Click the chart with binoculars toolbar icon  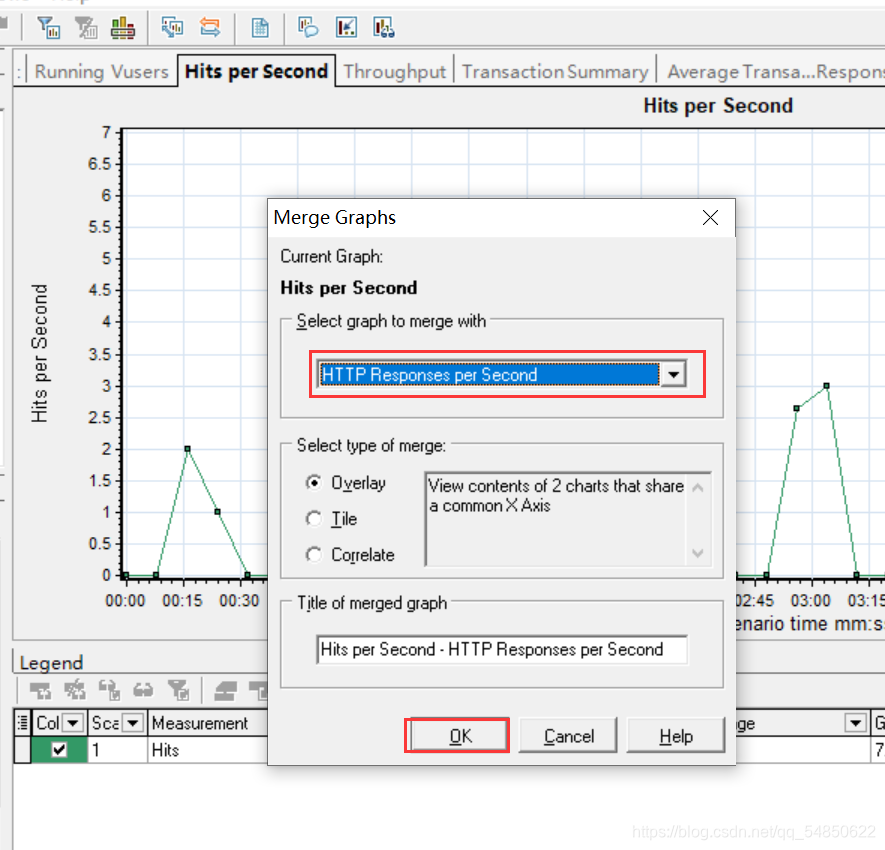coord(384,27)
